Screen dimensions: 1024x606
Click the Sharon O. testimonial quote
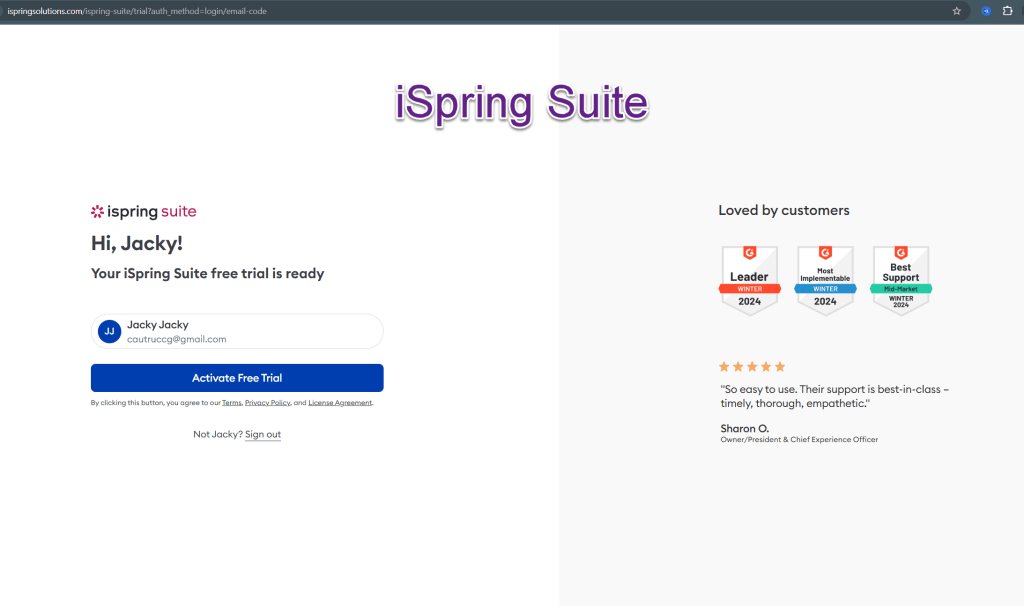pos(835,395)
